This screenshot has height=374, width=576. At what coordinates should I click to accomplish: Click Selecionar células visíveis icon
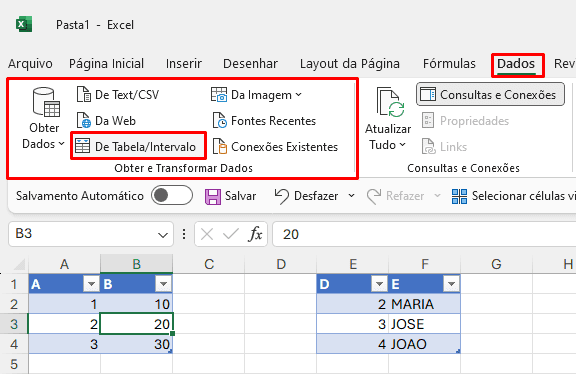459,196
